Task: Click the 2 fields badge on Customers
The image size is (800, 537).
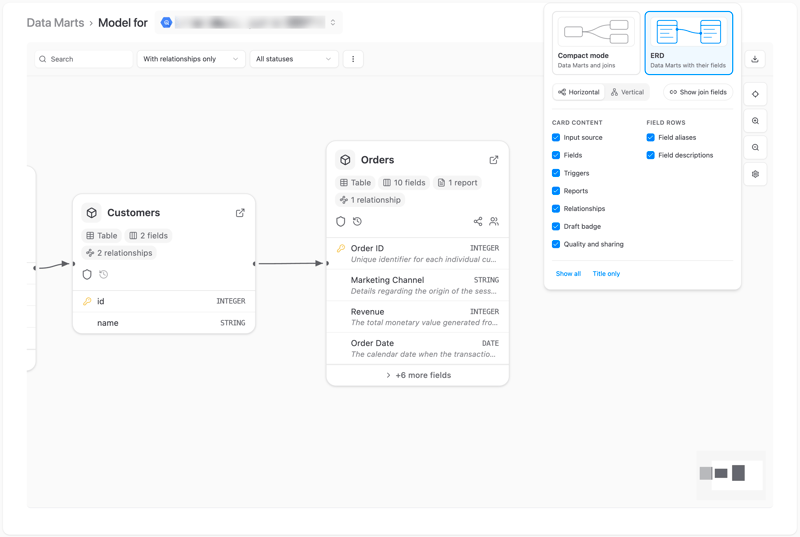Action: [x=148, y=236]
